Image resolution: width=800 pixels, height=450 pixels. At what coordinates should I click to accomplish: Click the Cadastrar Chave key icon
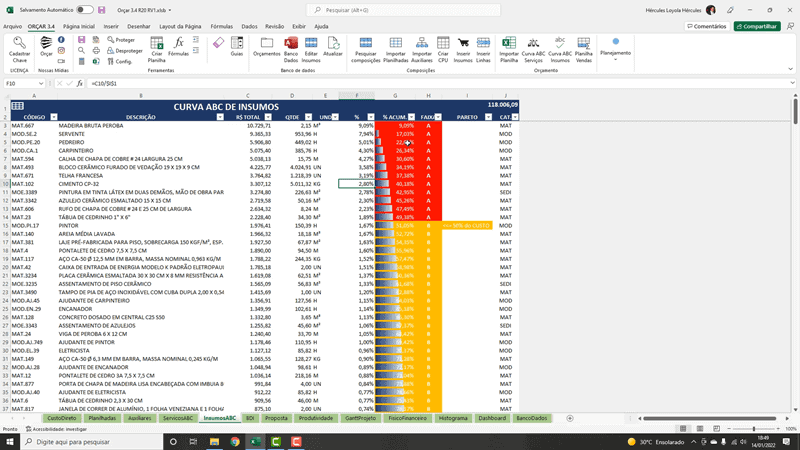19,43
